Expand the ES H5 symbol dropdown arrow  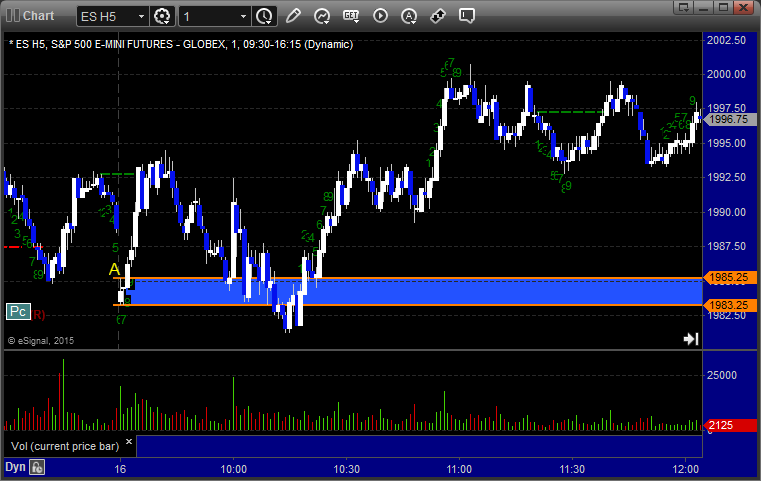[141, 17]
